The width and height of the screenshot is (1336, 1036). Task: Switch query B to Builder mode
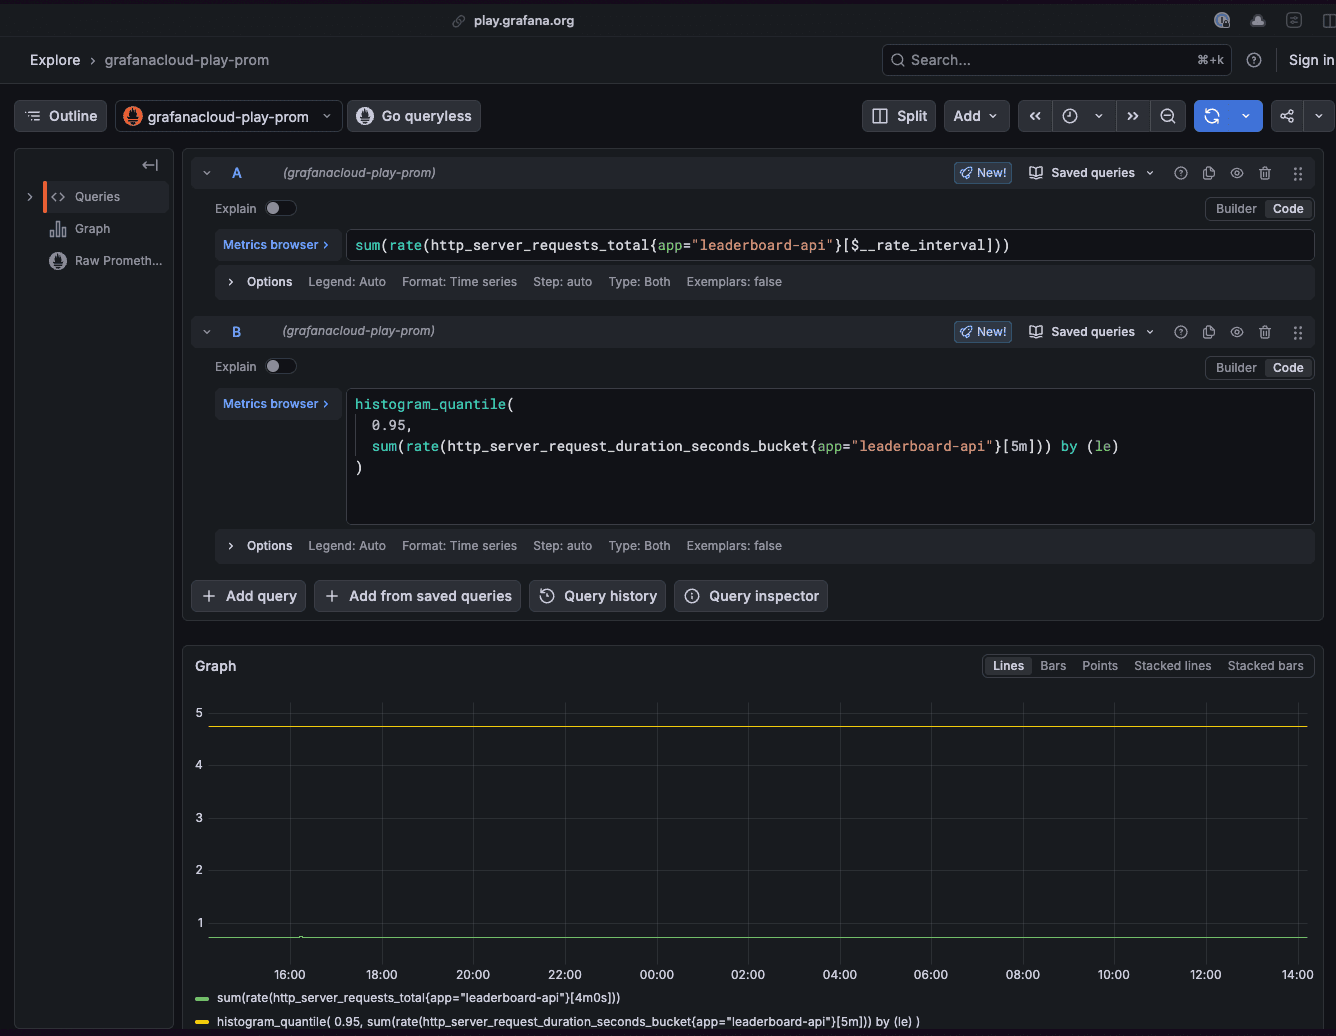tap(1236, 368)
